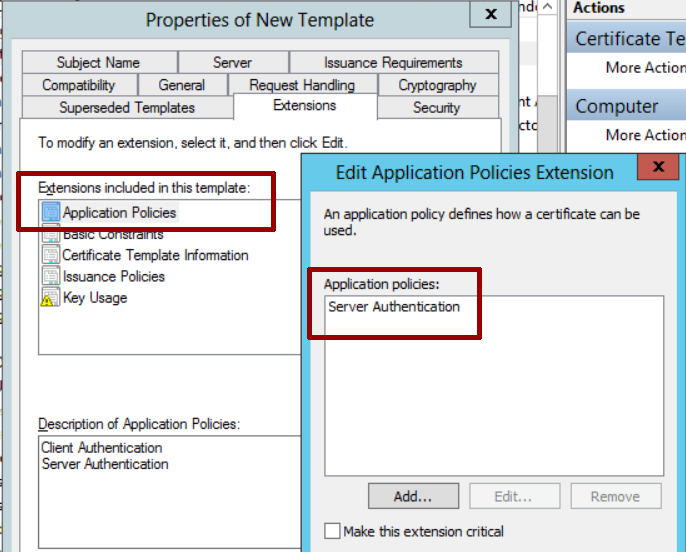This screenshot has width=686, height=552.
Task: Switch to Issuance Requirements tab
Action: tap(393, 63)
